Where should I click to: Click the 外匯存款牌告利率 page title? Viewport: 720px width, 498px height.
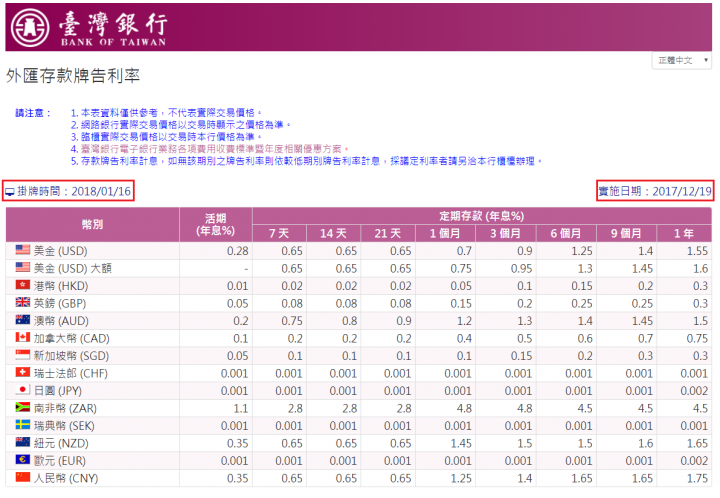coord(73,76)
